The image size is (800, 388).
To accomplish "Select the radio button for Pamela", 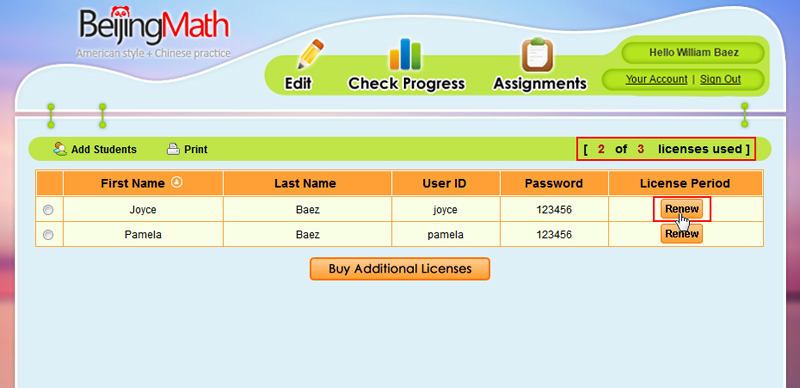I will tap(48, 235).
